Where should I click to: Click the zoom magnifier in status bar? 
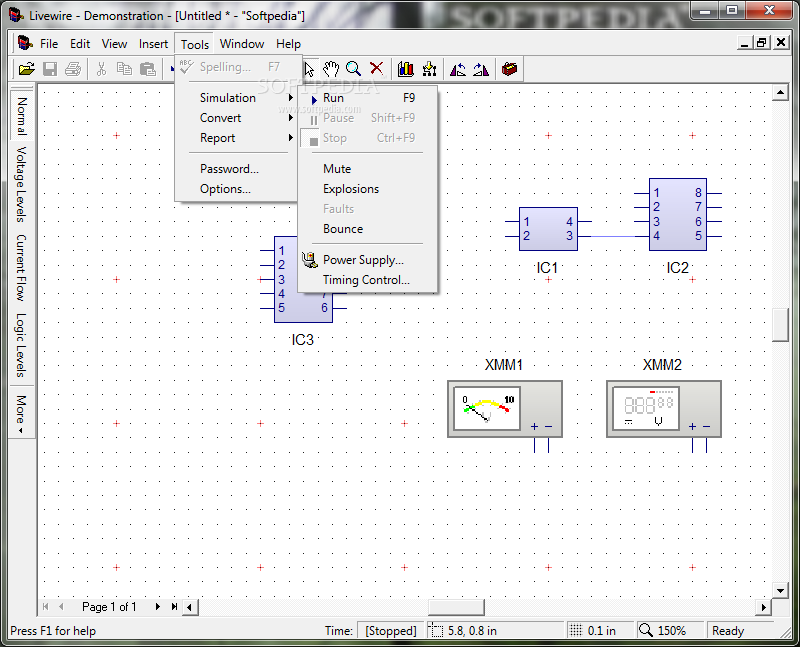point(646,630)
